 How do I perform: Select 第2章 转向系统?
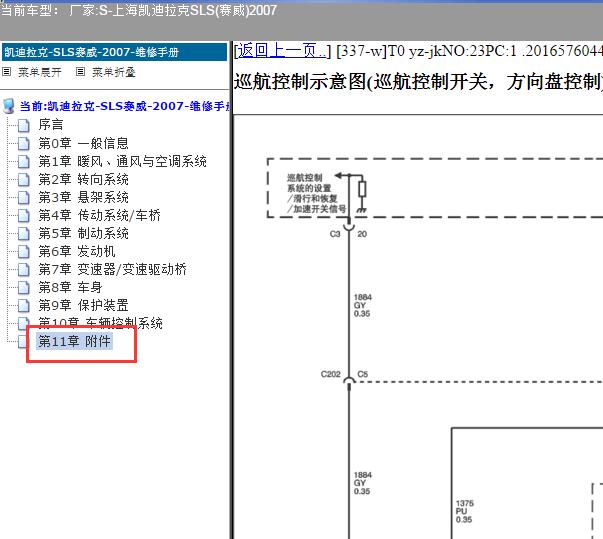click(83, 179)
